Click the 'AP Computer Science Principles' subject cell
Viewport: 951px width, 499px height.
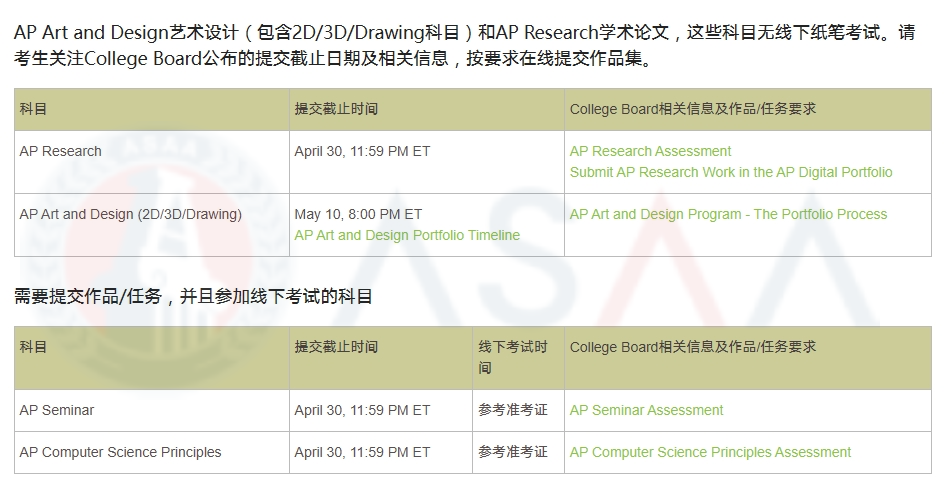pyautogui.click(x=152, y=452)
